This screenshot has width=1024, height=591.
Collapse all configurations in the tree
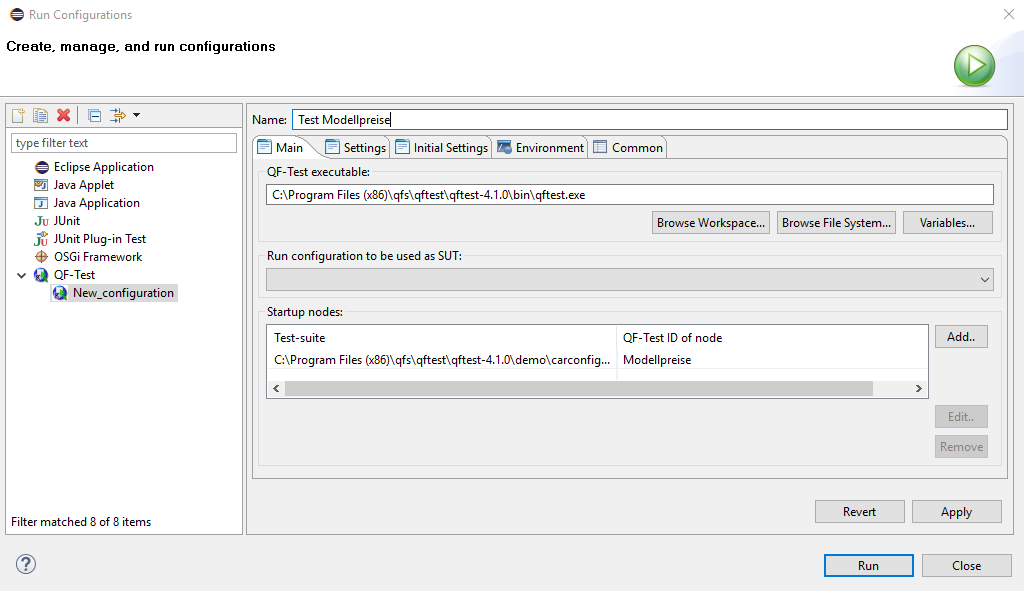(94, 116)
